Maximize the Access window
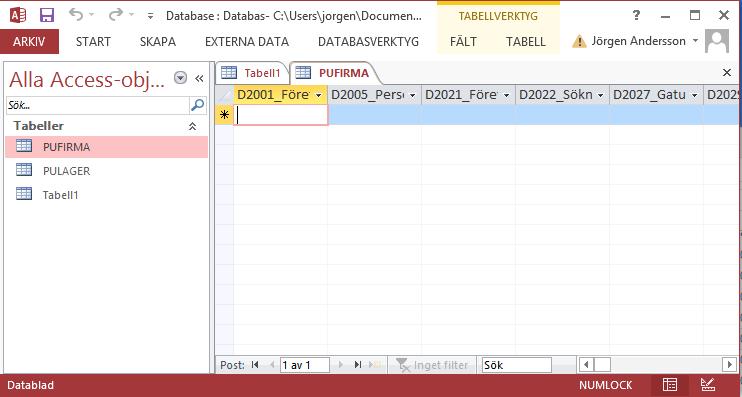 (x=695, y=15)
